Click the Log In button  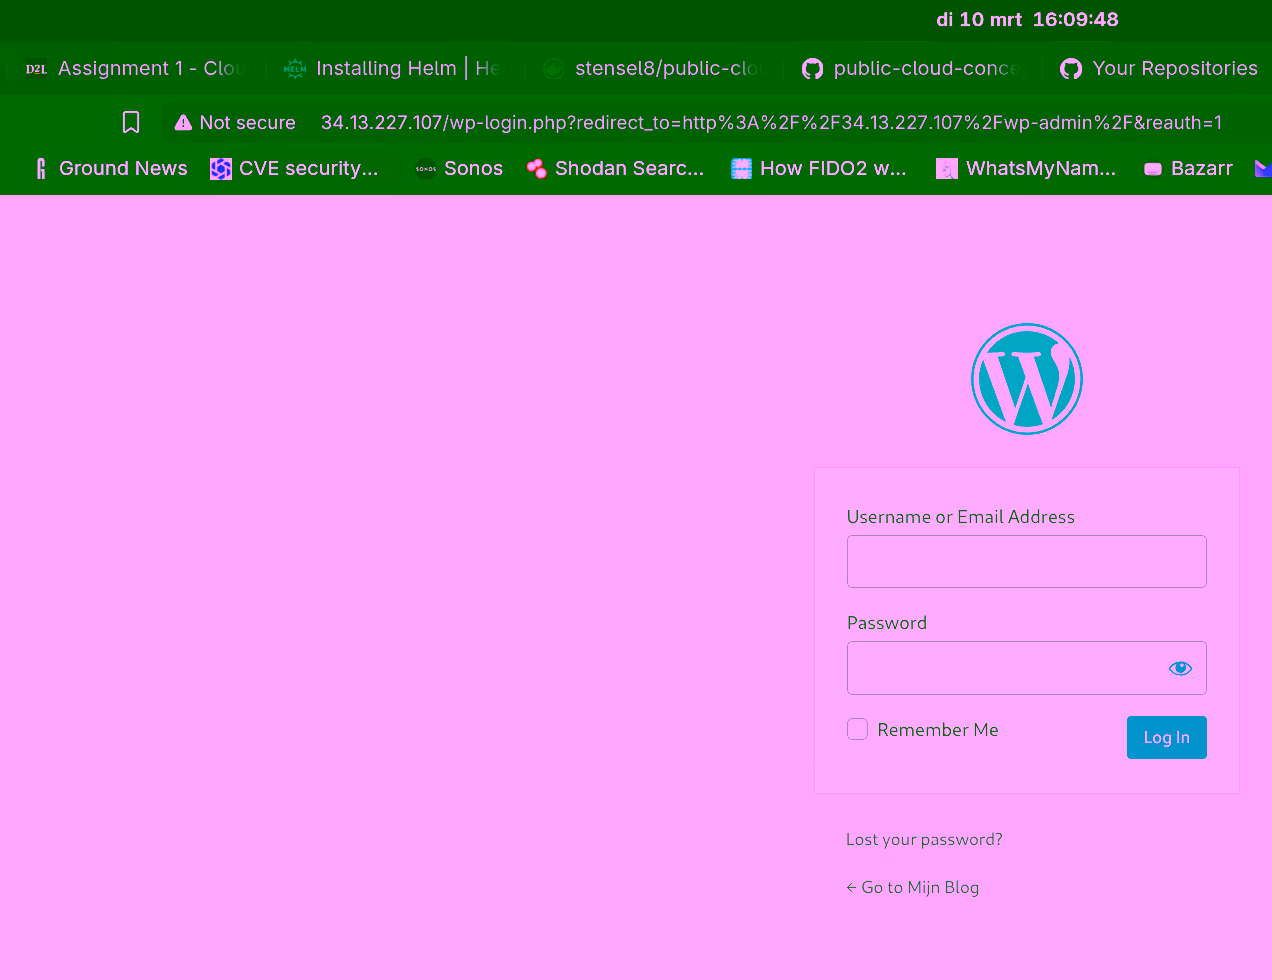click(1166, 737)
